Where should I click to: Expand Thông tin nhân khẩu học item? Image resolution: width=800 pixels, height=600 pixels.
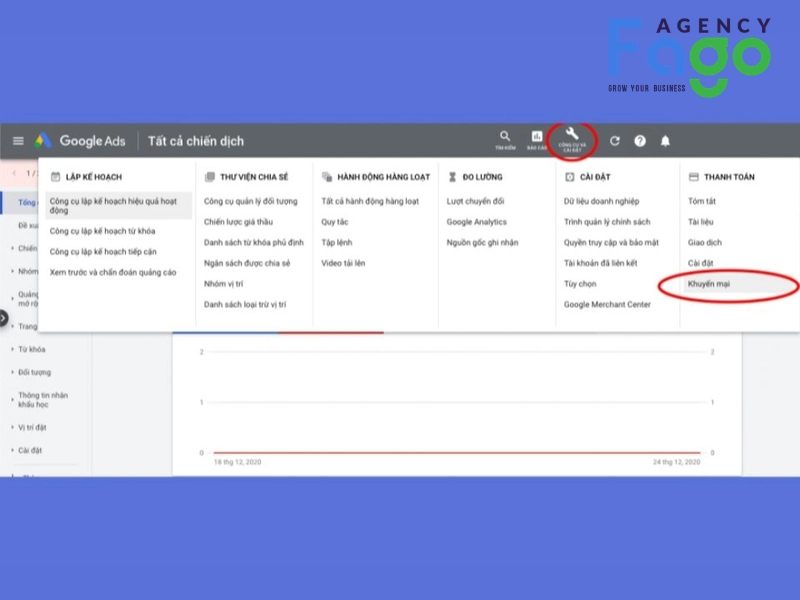[x=42, y=399]
